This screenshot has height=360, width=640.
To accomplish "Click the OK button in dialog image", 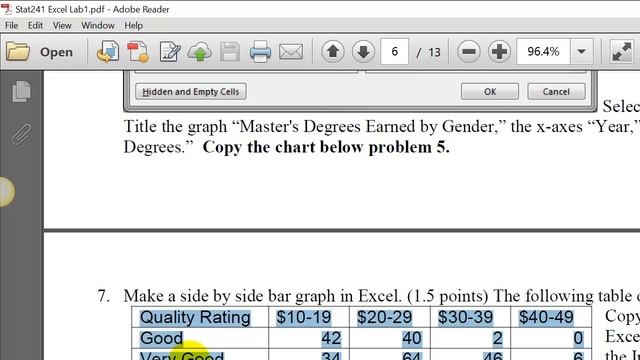I will click(490, 91).
